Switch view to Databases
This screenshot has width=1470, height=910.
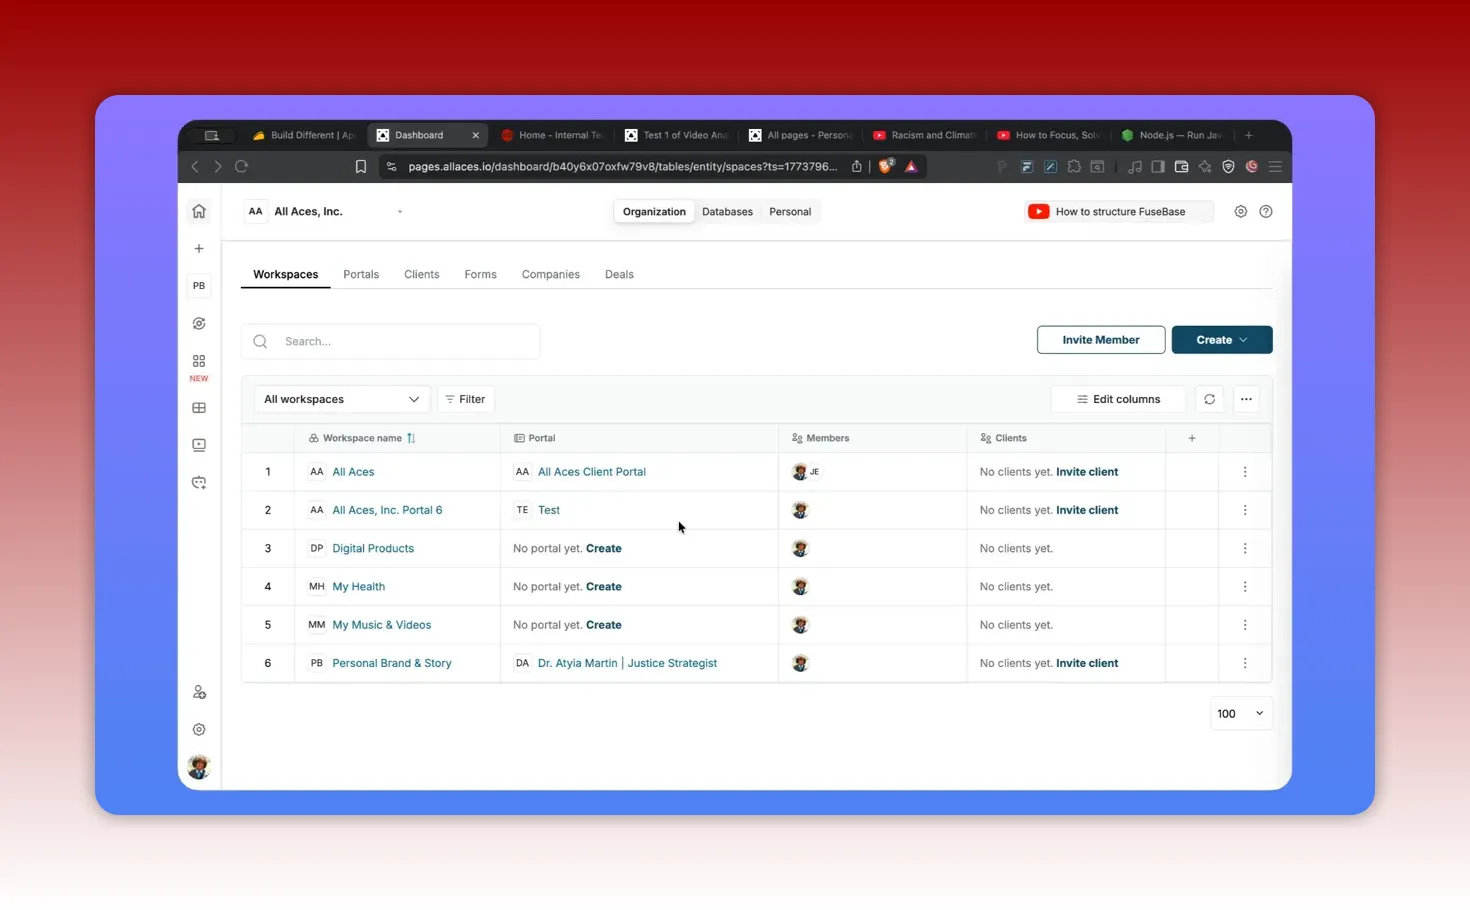point(727,211)
